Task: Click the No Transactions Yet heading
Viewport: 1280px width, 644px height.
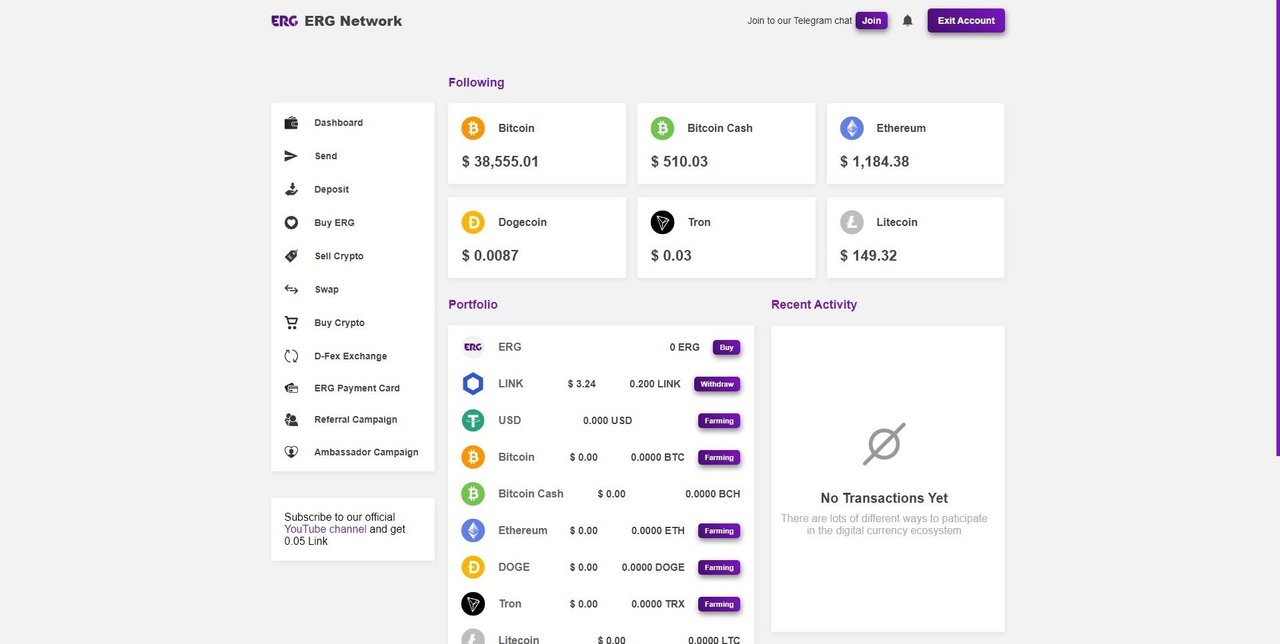Action: tap(884, 498)
